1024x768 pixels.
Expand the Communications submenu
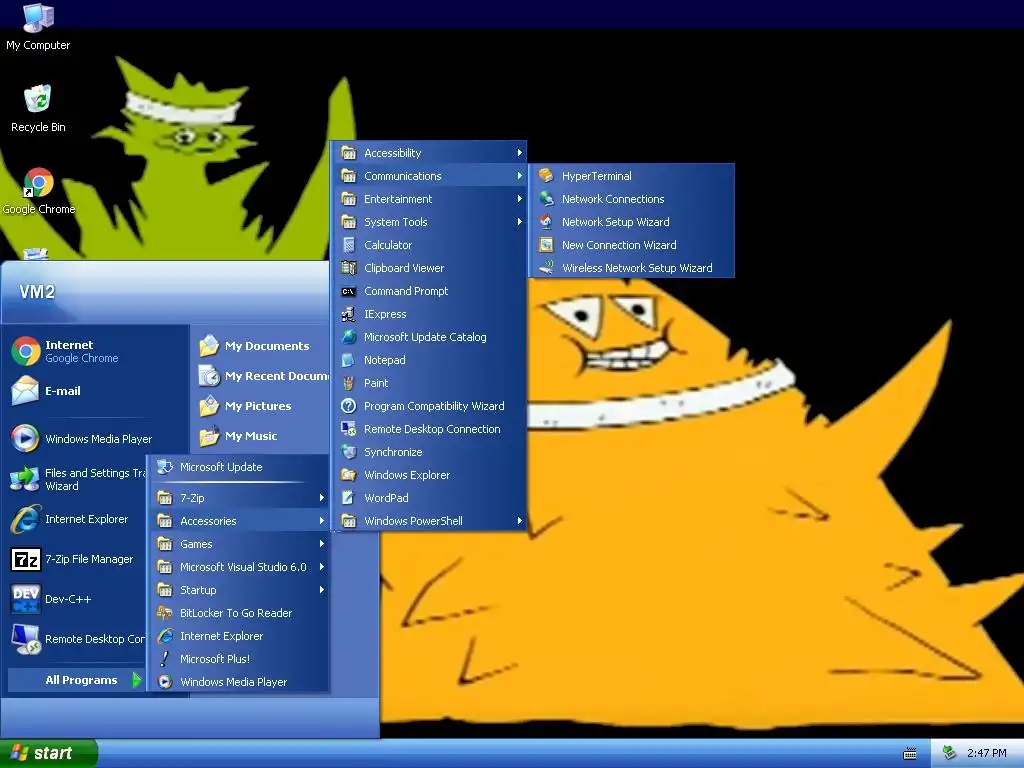430,176
